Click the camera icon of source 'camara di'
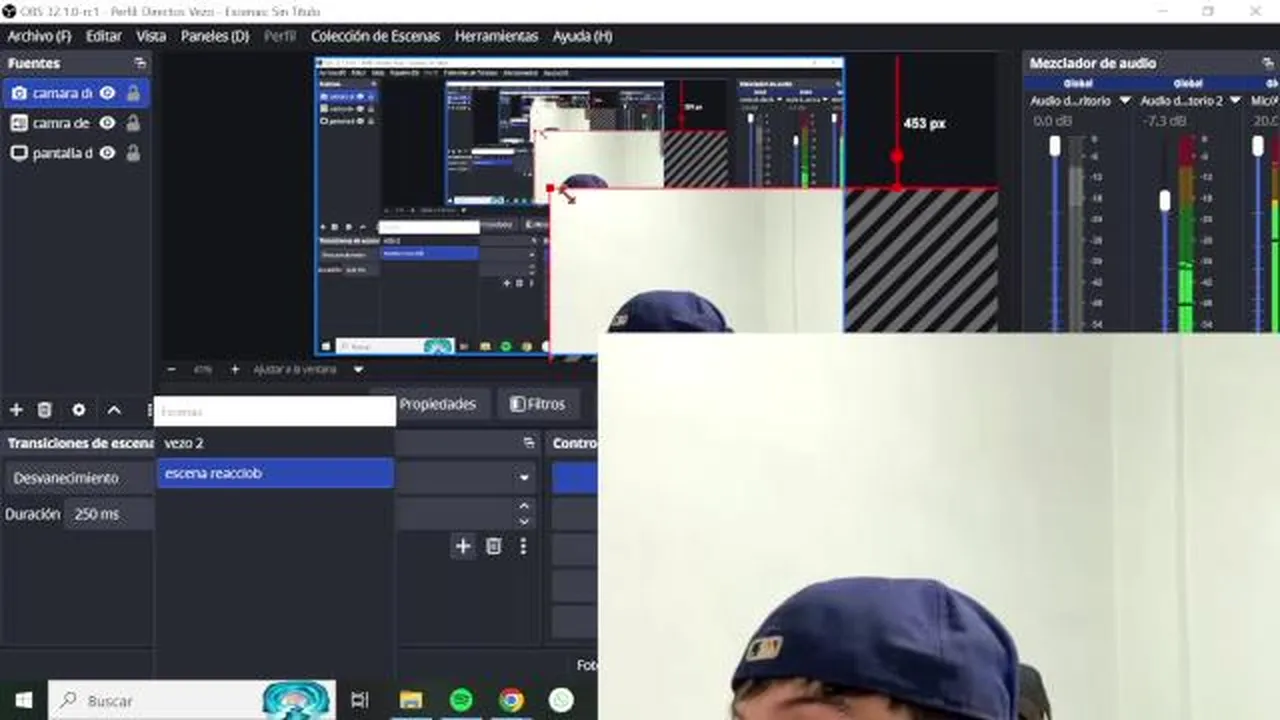This screenshot has height=720, width=1280. coord(19,93)
